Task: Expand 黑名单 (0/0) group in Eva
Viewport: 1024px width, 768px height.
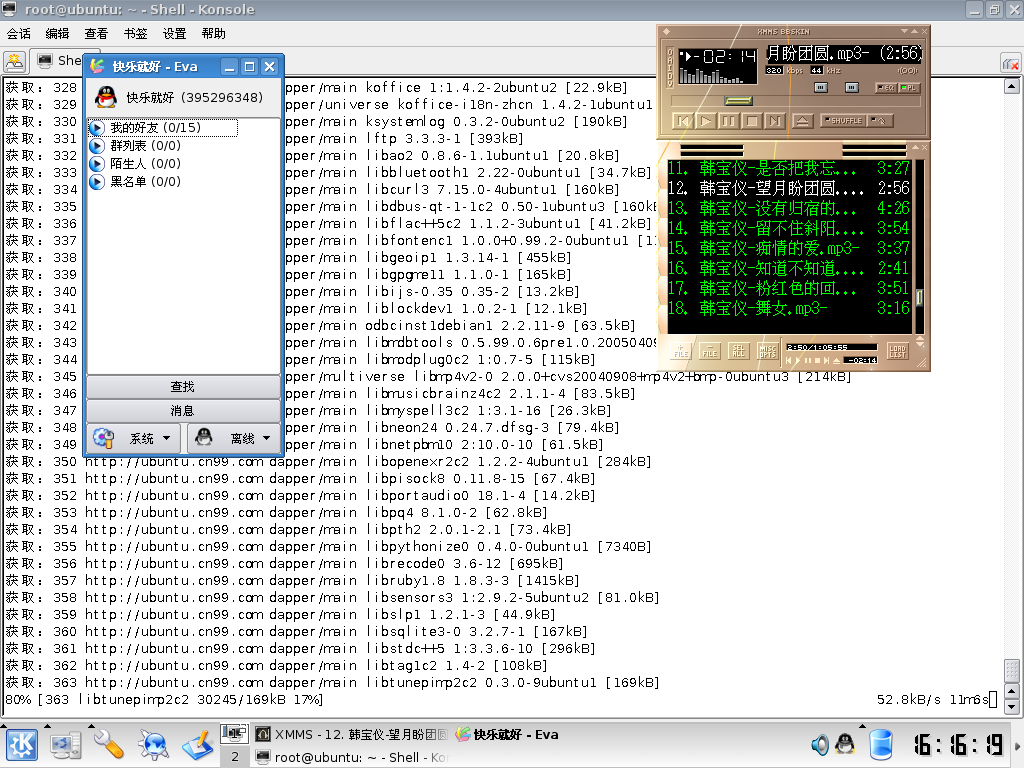Action: pyautogui.click(x=97, y=182)
